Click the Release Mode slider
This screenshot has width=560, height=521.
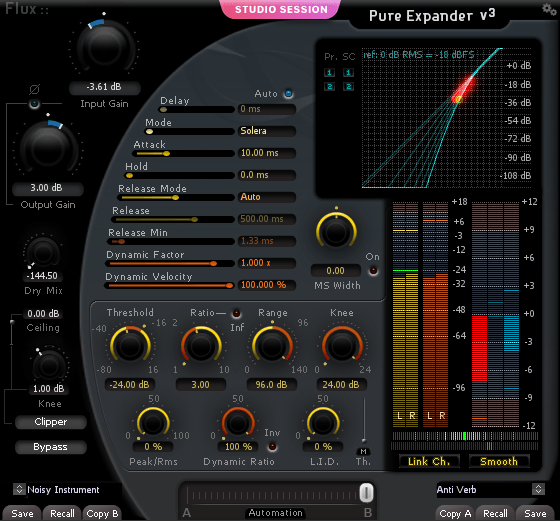(x=176, y=197)
